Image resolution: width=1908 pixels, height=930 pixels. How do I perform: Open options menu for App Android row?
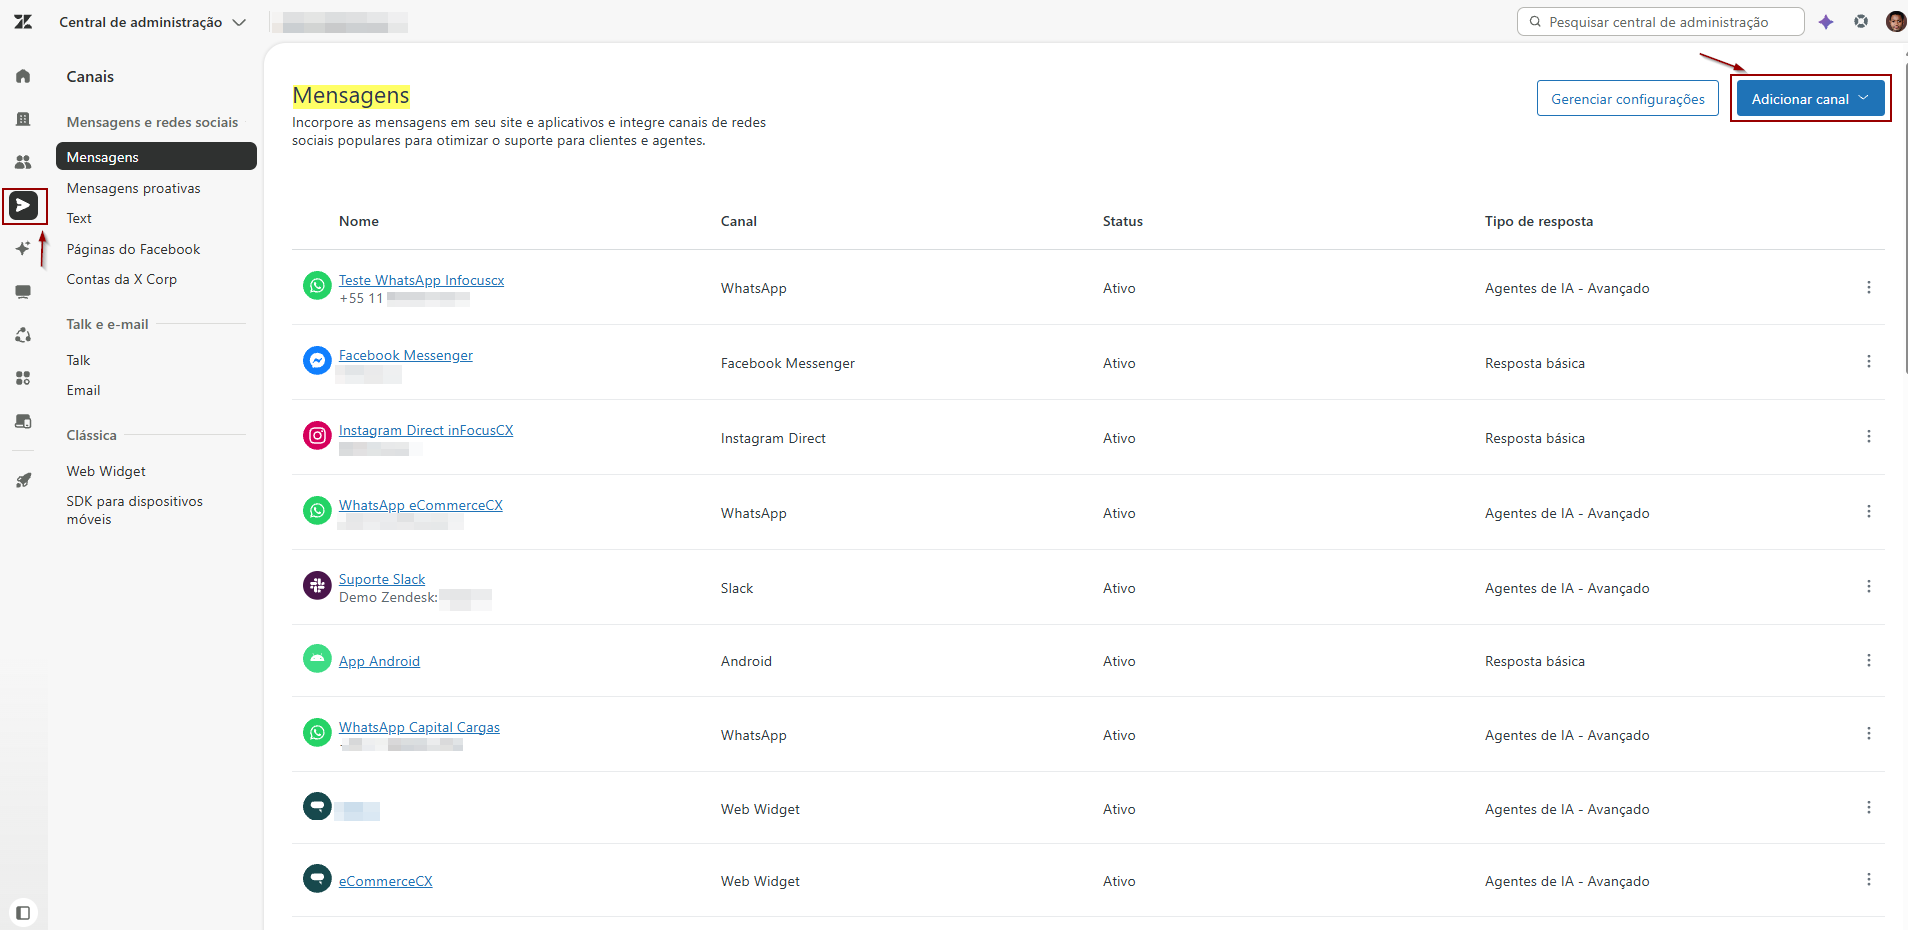(1868, 660)
